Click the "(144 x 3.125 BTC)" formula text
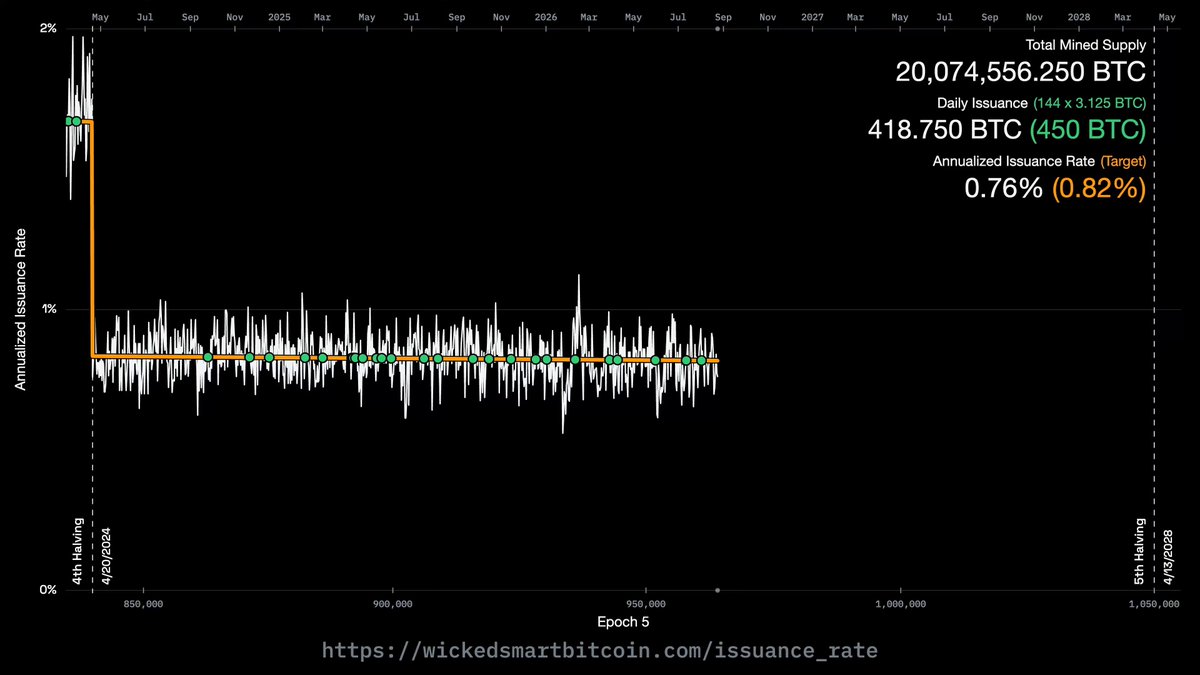Image resolution: width=1200 pixels, height=675 pixels. tap(1089, 103)
